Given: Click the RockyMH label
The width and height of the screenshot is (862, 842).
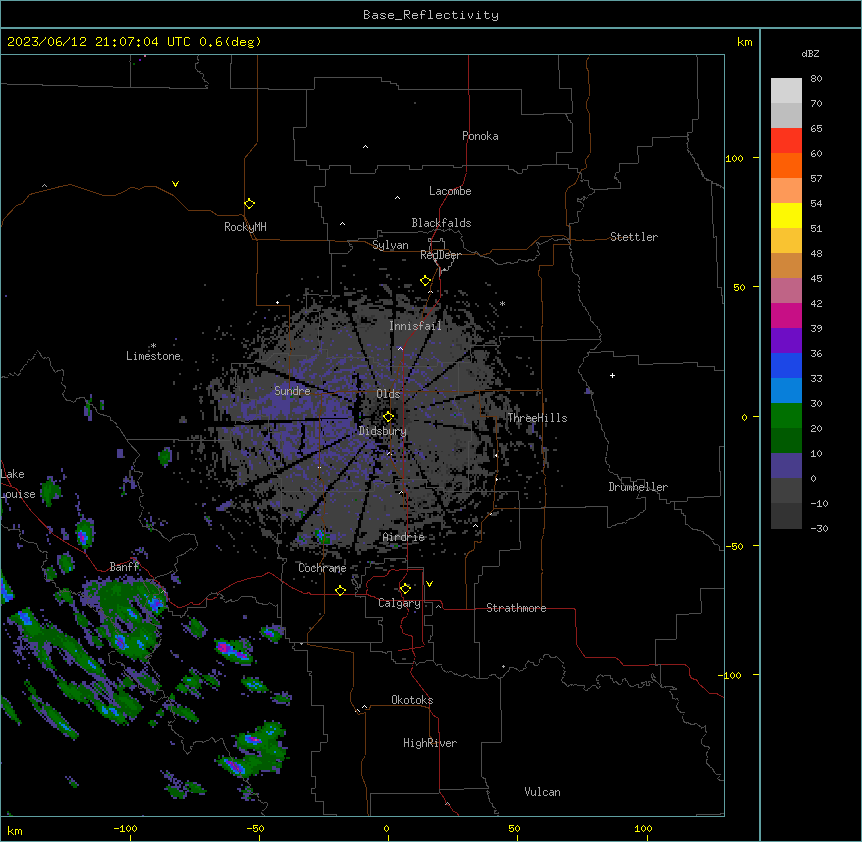Looking at the screenshot, I should (245, 227).
